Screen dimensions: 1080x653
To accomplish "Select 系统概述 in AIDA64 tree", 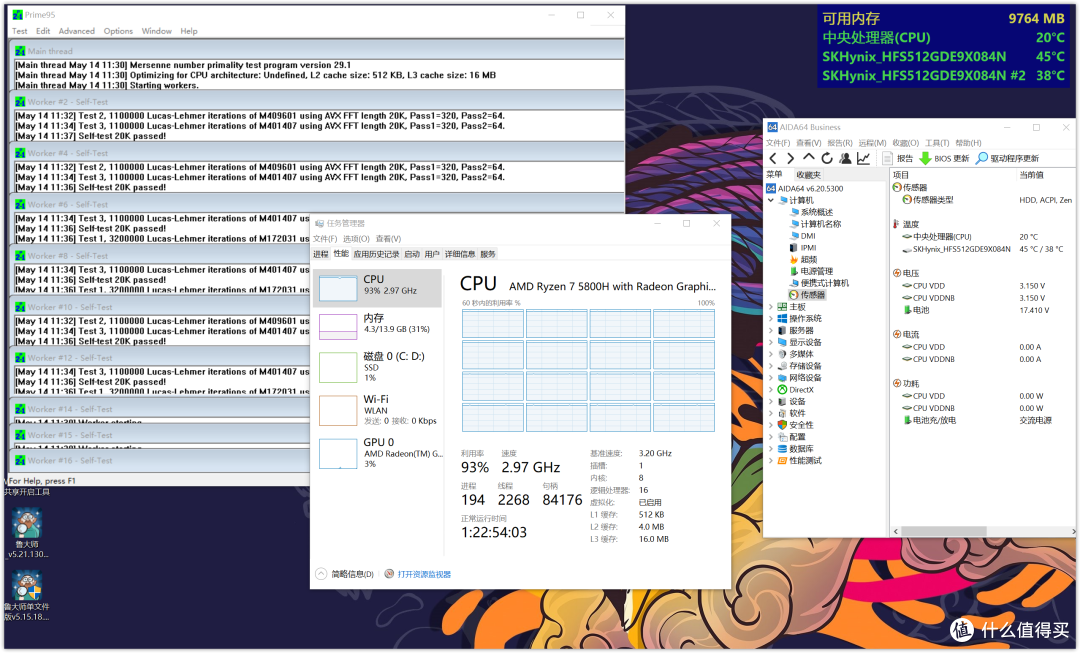I will (811, 212).
